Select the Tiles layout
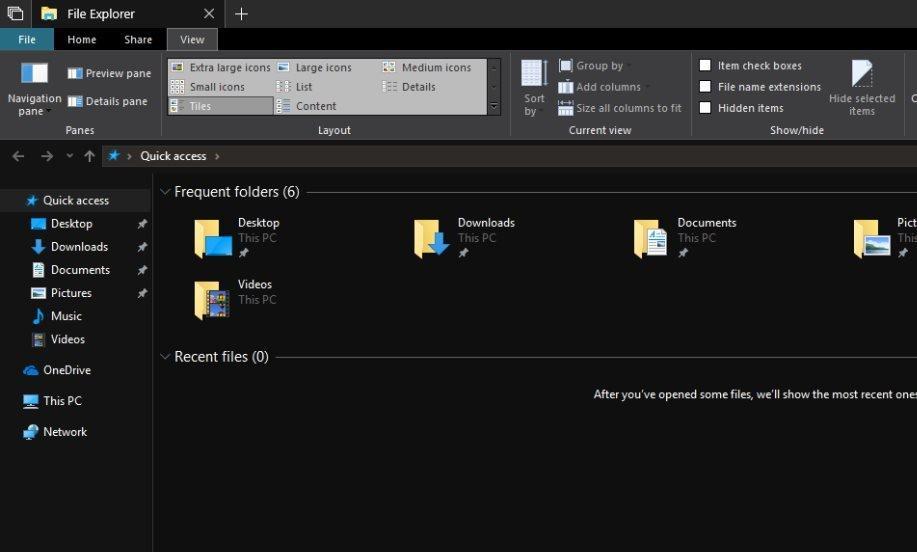Screen dimensions: 917x552 point(220,106)
